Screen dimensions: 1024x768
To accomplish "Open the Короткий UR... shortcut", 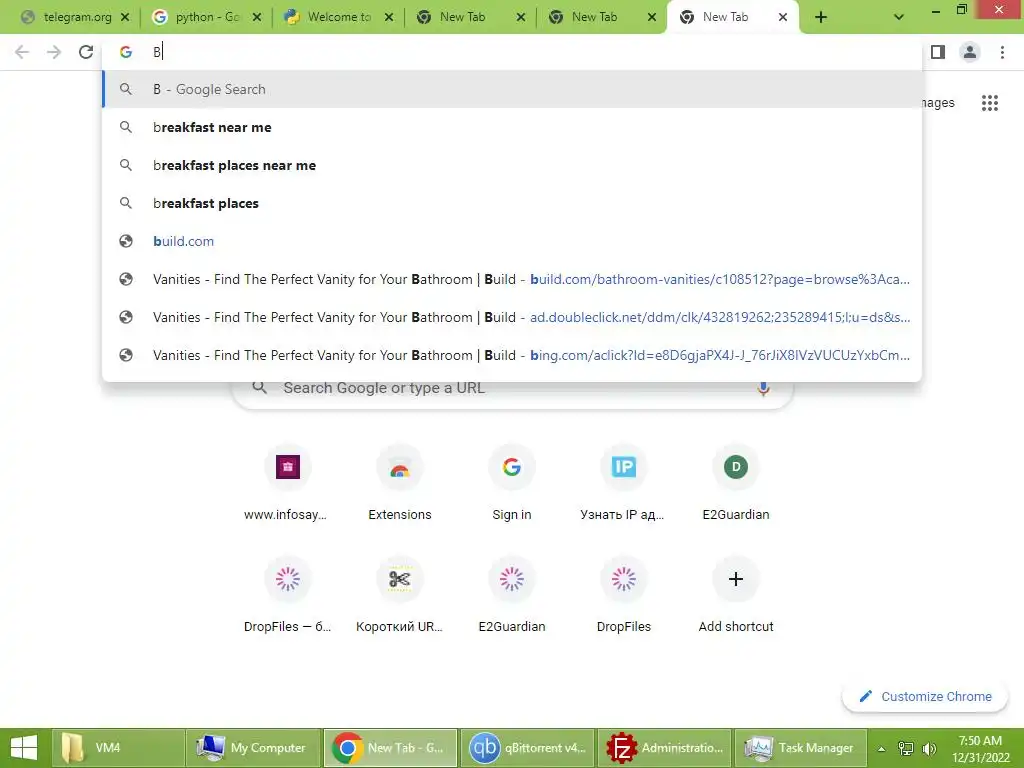I will click(400, 596).
